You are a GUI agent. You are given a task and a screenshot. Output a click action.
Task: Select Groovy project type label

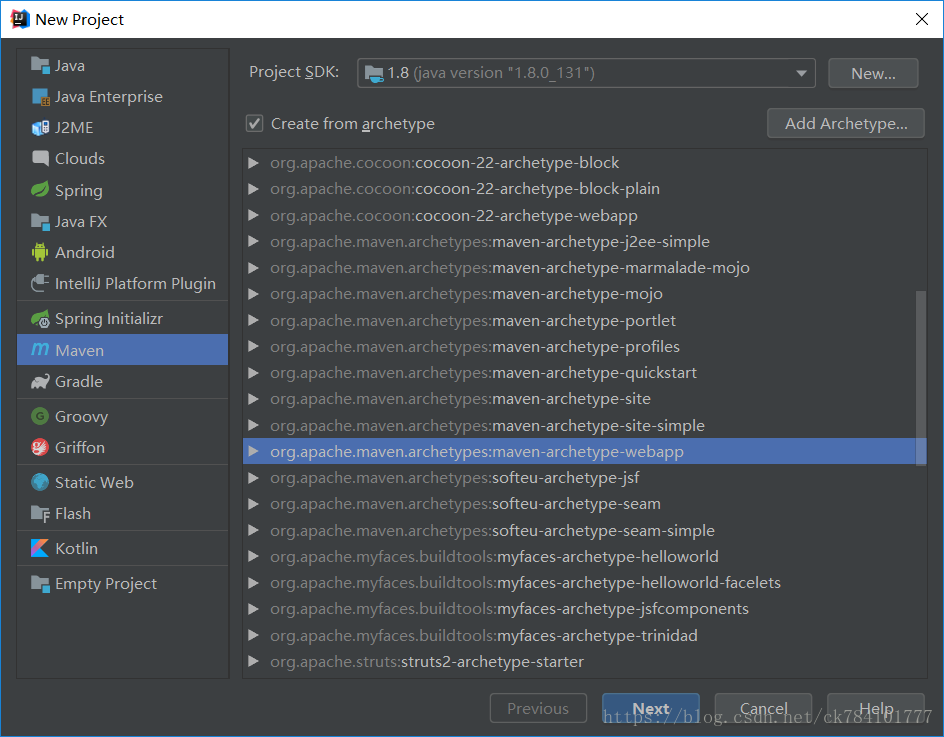(82, 417)
